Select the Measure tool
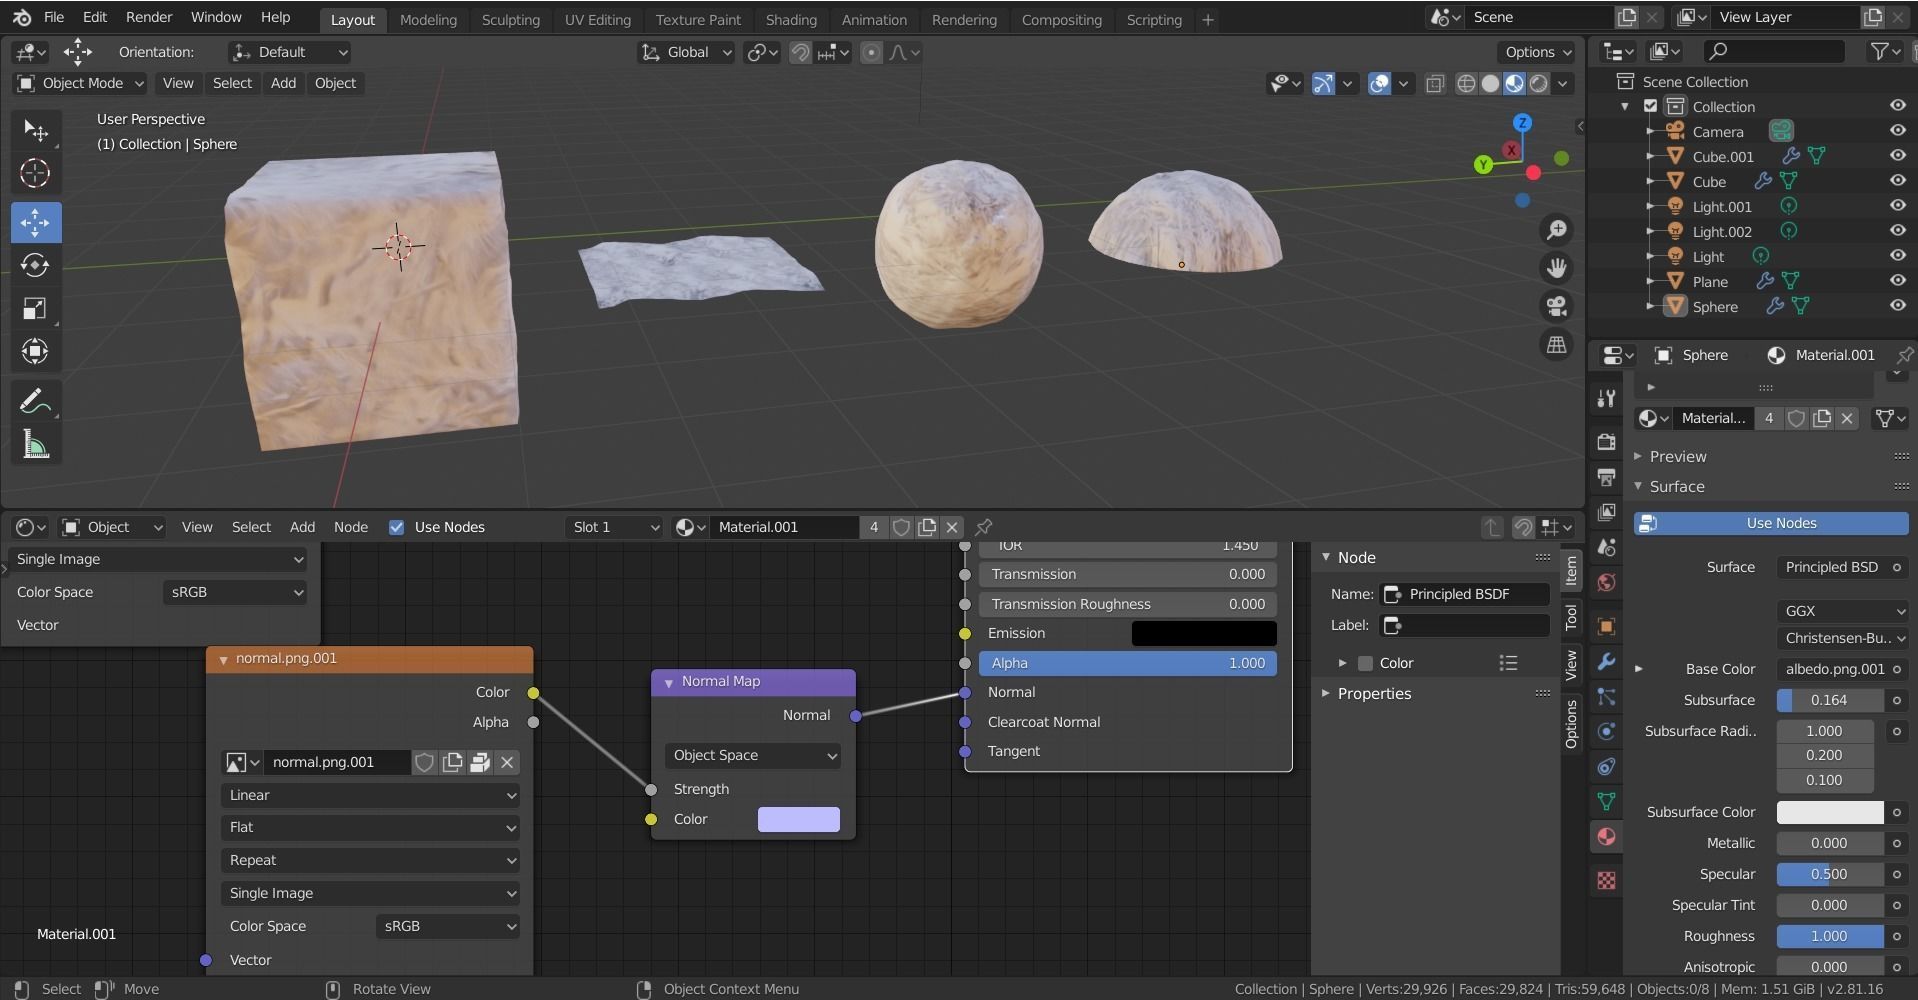Image resolution: width=1918 pixels, height=1000 pixels. tap(36, 445)
